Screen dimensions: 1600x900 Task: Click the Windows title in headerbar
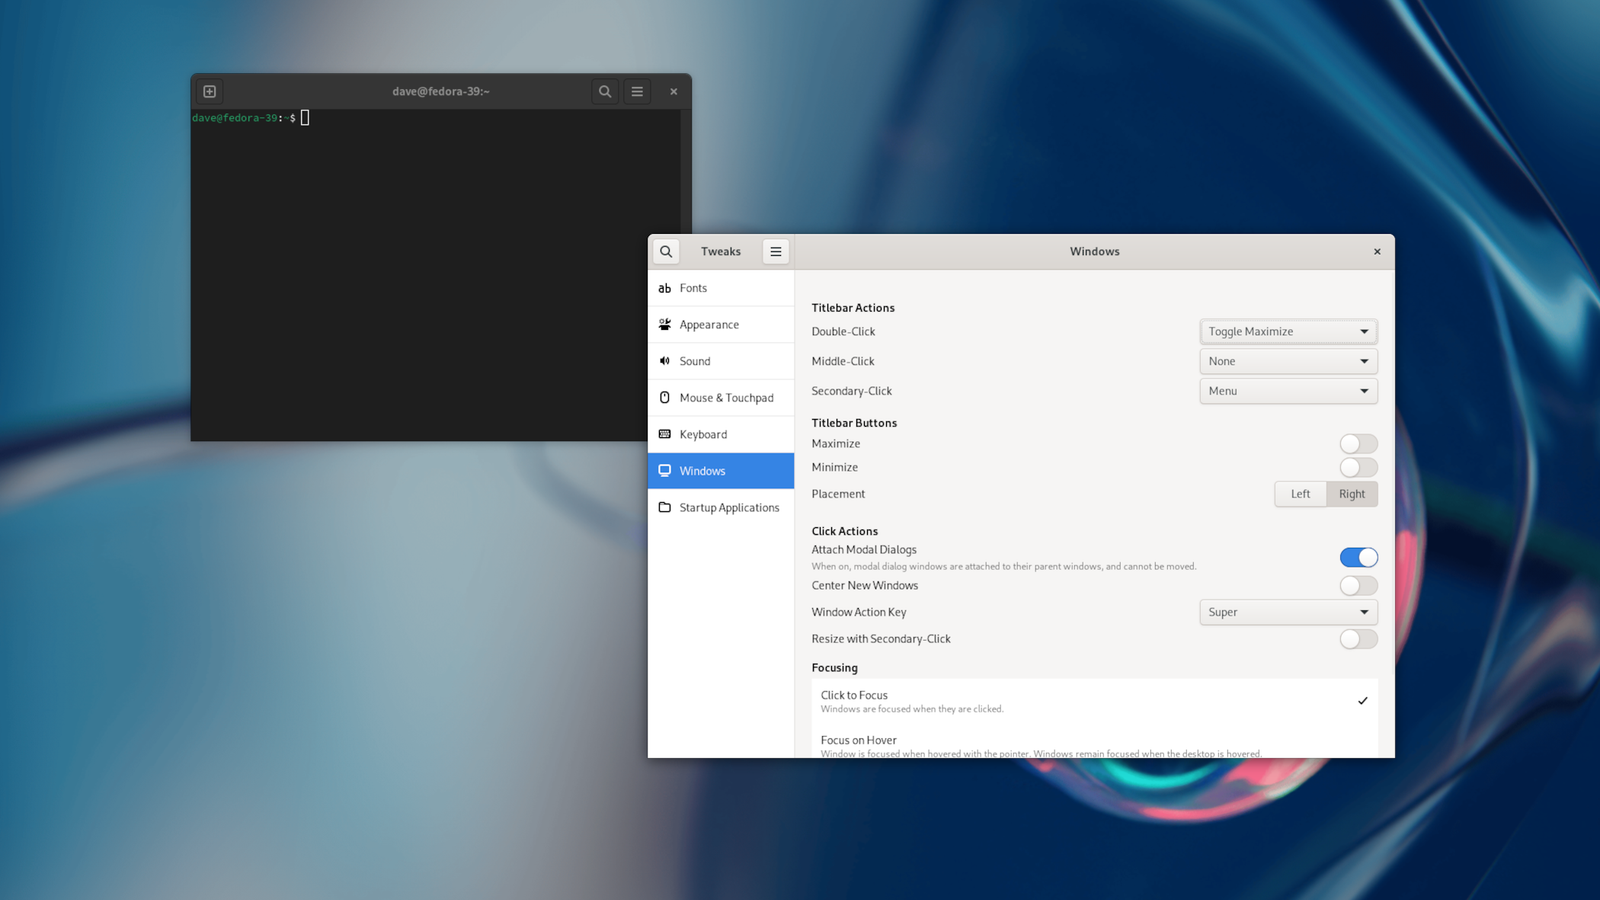point(1095,252)
